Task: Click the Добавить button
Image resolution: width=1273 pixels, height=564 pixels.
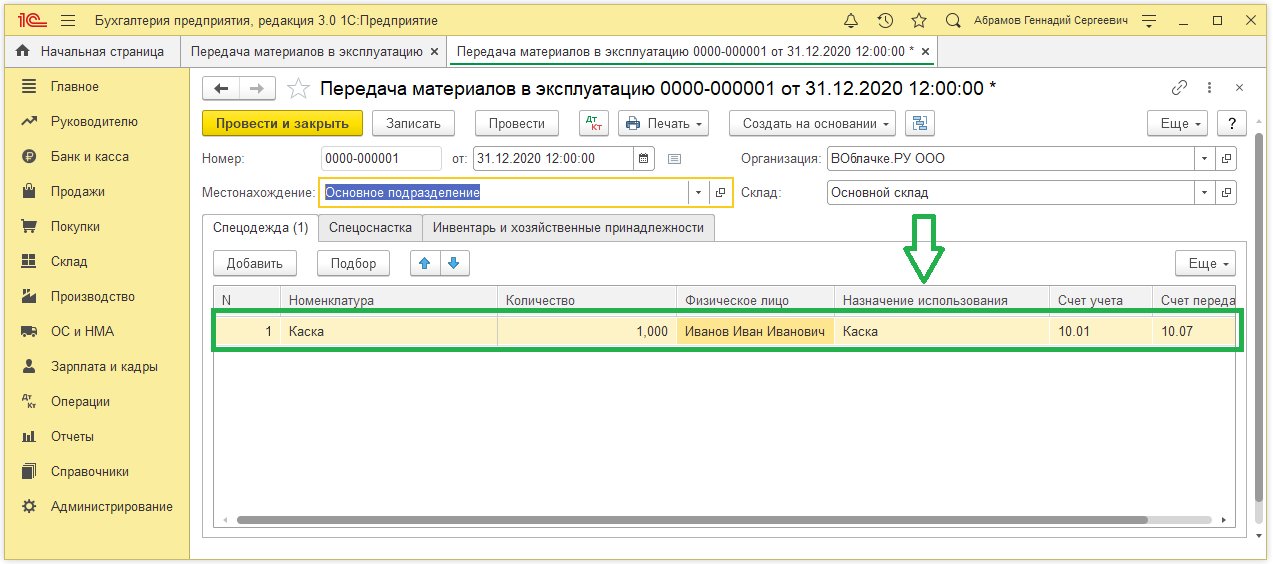Action: [x=255, y=263]
